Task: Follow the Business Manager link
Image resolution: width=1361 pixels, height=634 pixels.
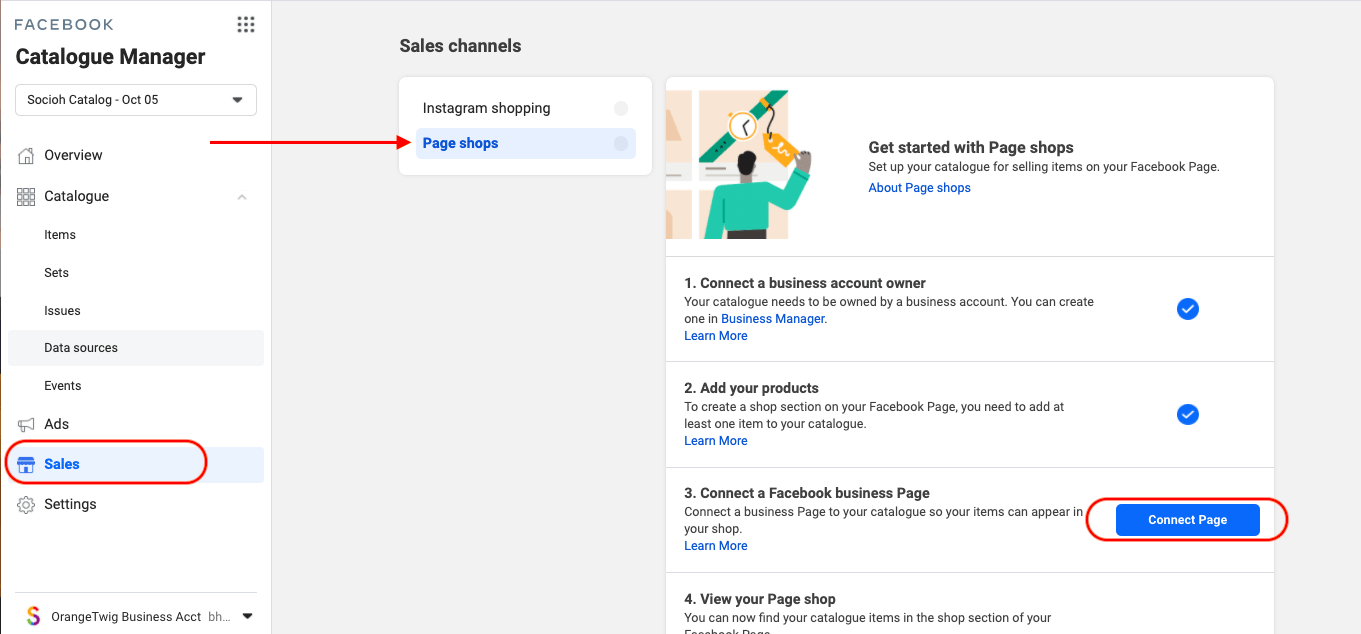Action: [773, 319]
